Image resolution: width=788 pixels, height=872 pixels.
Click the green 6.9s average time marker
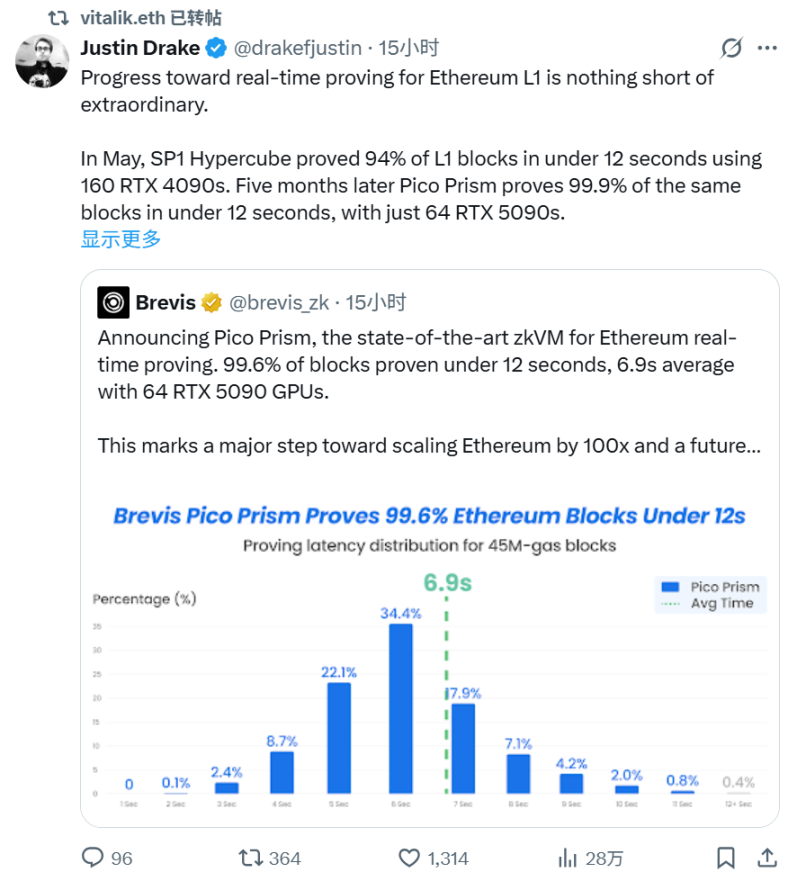(447, 580)
